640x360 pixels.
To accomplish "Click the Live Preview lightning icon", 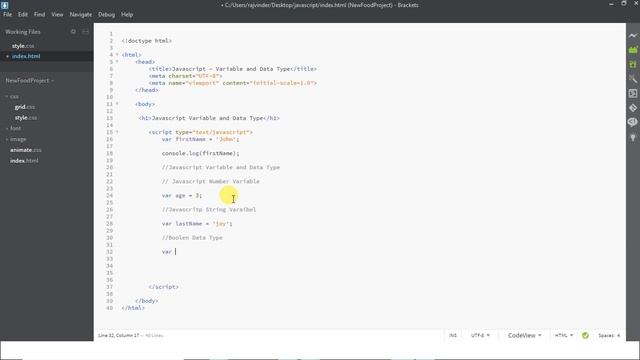I will pos(633,36).
